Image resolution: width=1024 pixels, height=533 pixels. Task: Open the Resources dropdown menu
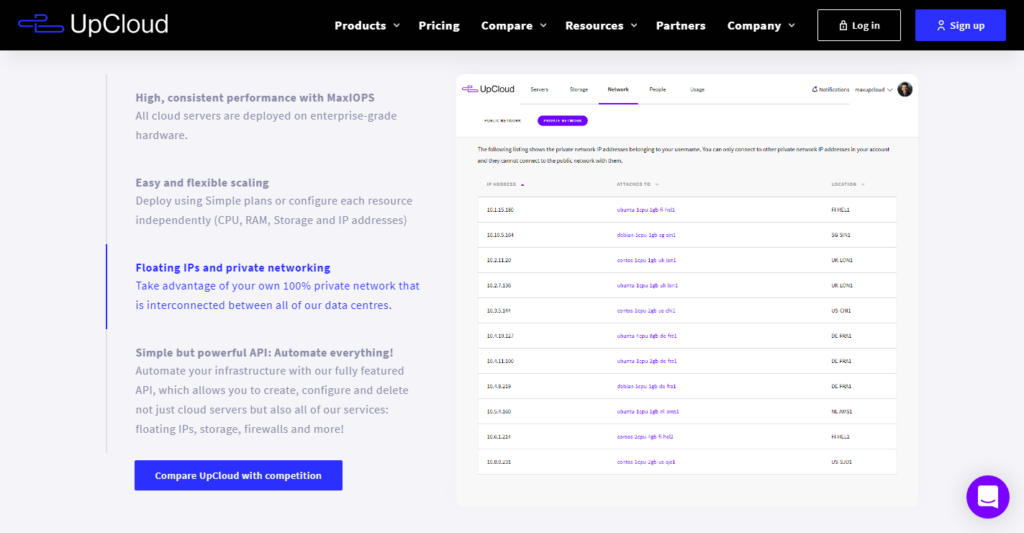point(601,25)
